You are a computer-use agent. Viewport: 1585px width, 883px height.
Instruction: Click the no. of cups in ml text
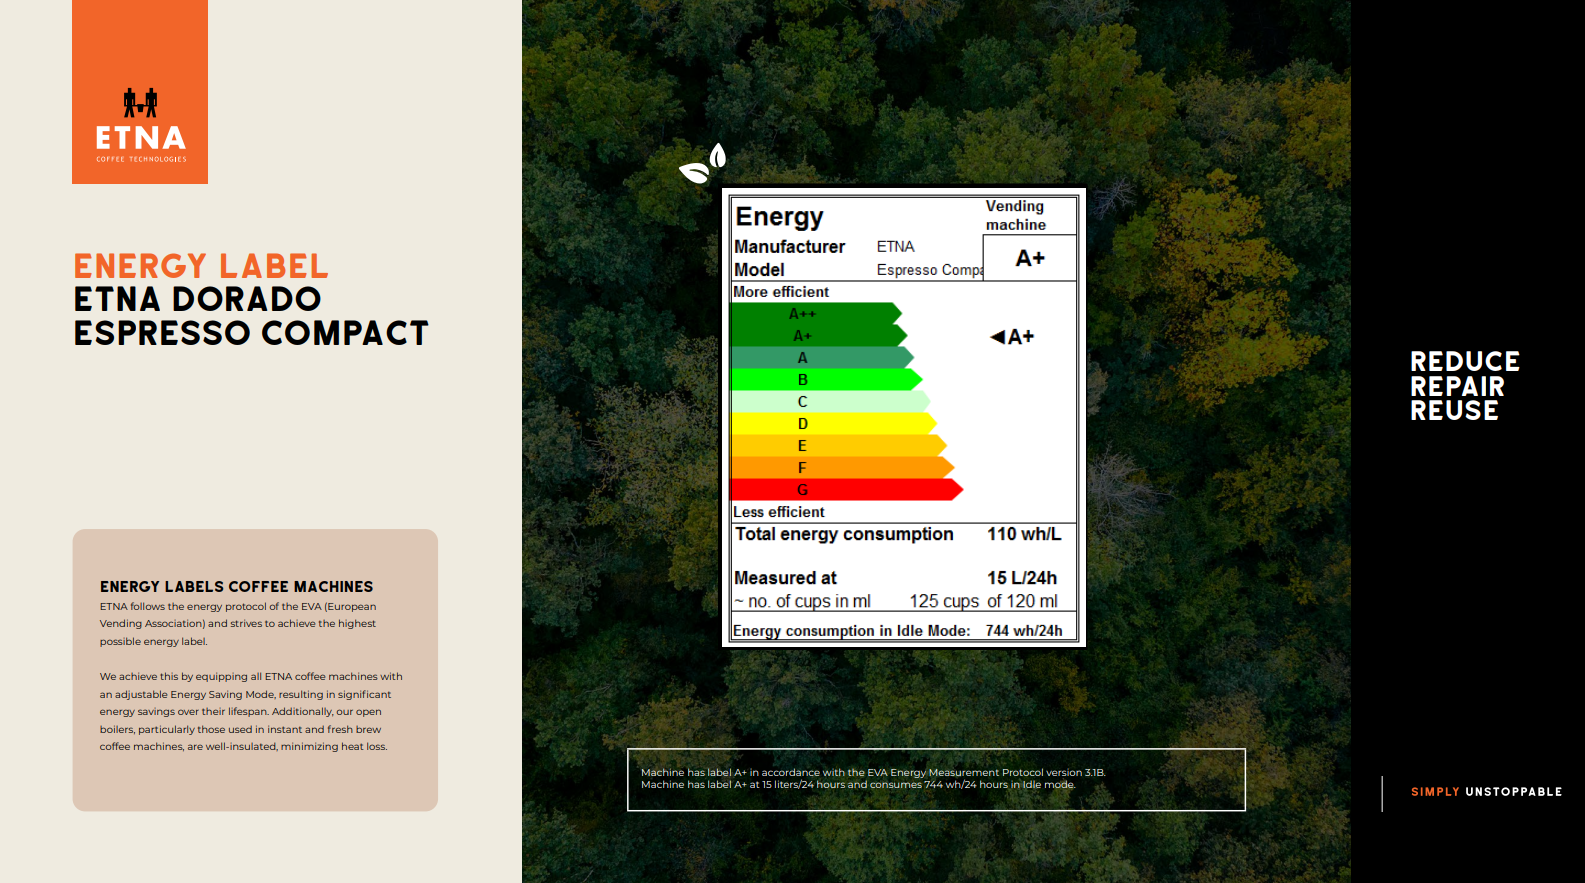(x=802, y=601)
